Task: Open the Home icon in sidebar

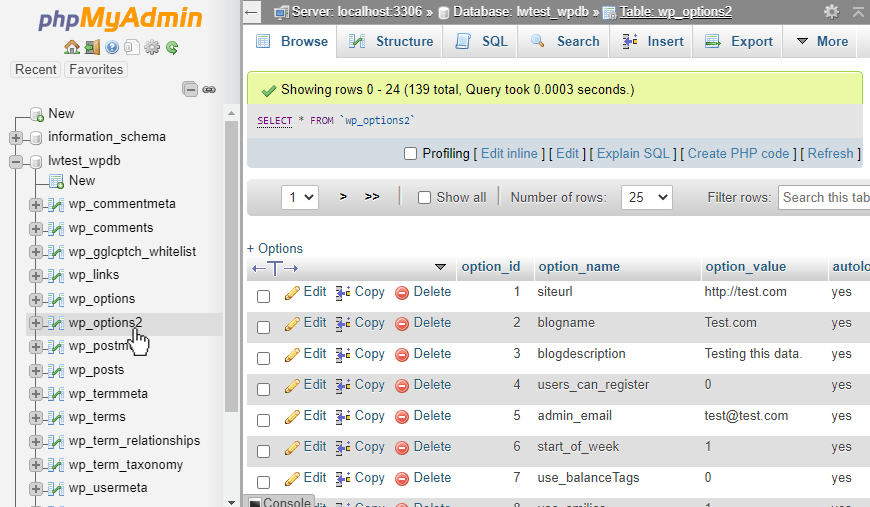Action: (x=72, y=48)
